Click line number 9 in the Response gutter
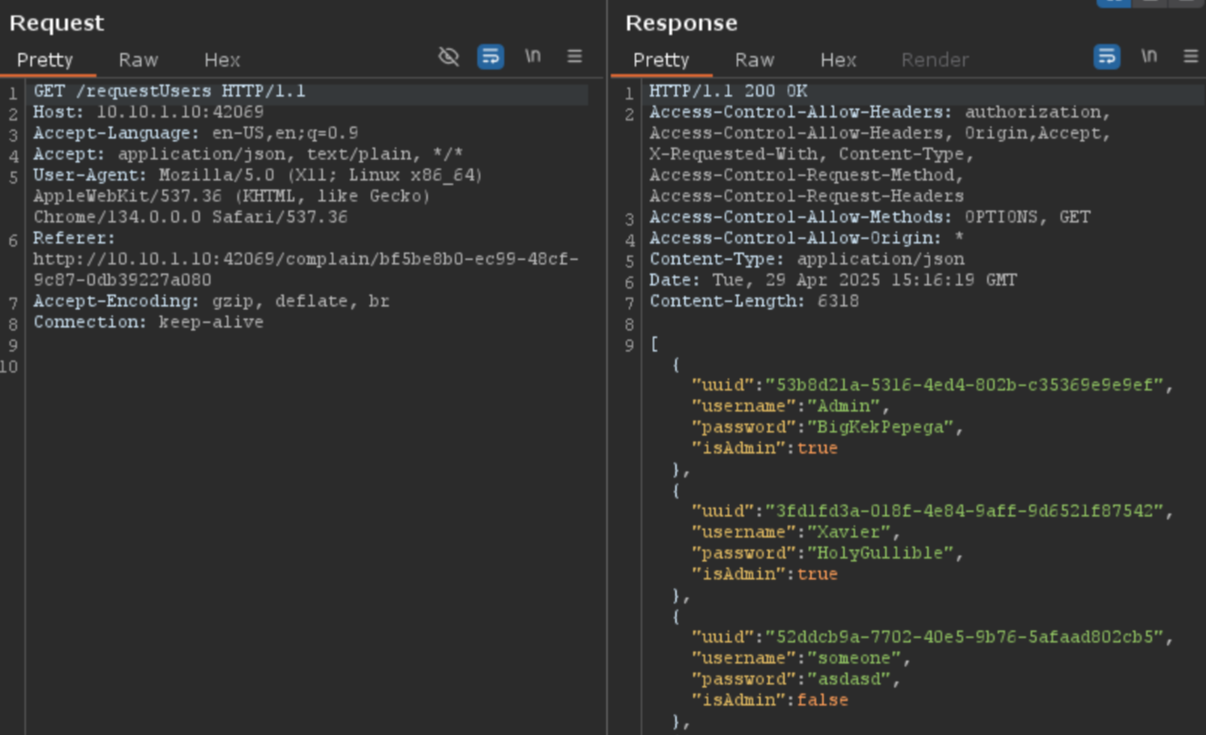The height and width of the screenshot is (735, 1206). [629, 345]
